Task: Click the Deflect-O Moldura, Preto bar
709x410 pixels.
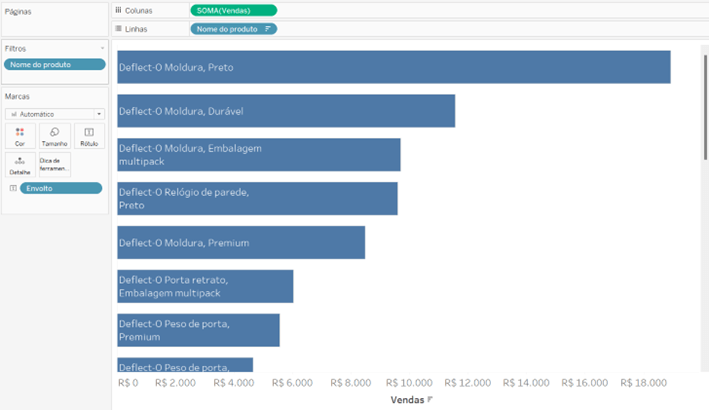Action: point(394,67)
